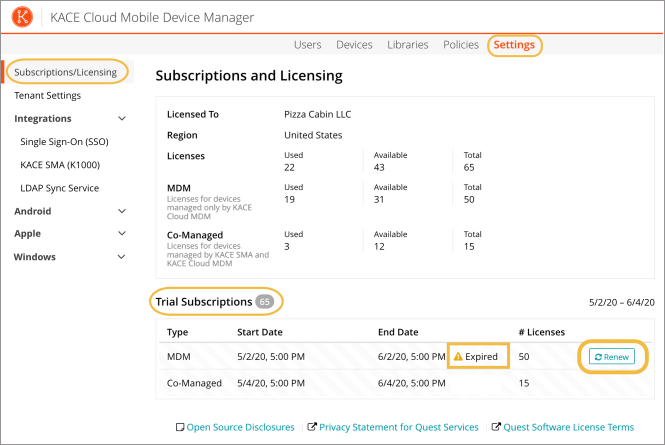Viewport: 665px width, 445px height.
Task: Click the KACE Cloud Mobile Device Manager title
Action: pyautogui.click(x=152, y=17)
